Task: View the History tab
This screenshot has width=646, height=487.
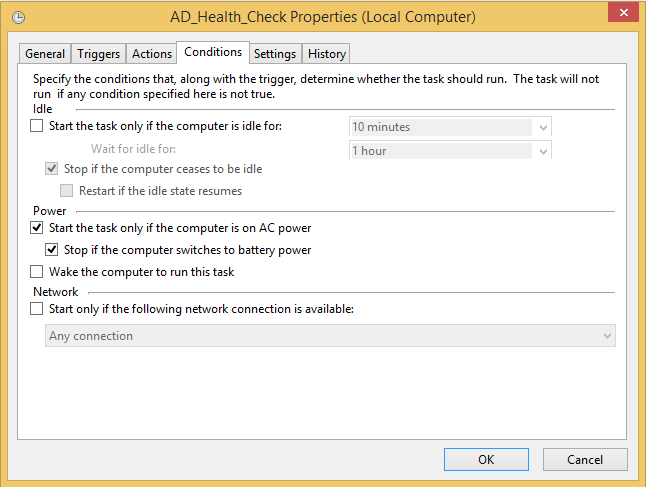Action: tap(326, 54)
